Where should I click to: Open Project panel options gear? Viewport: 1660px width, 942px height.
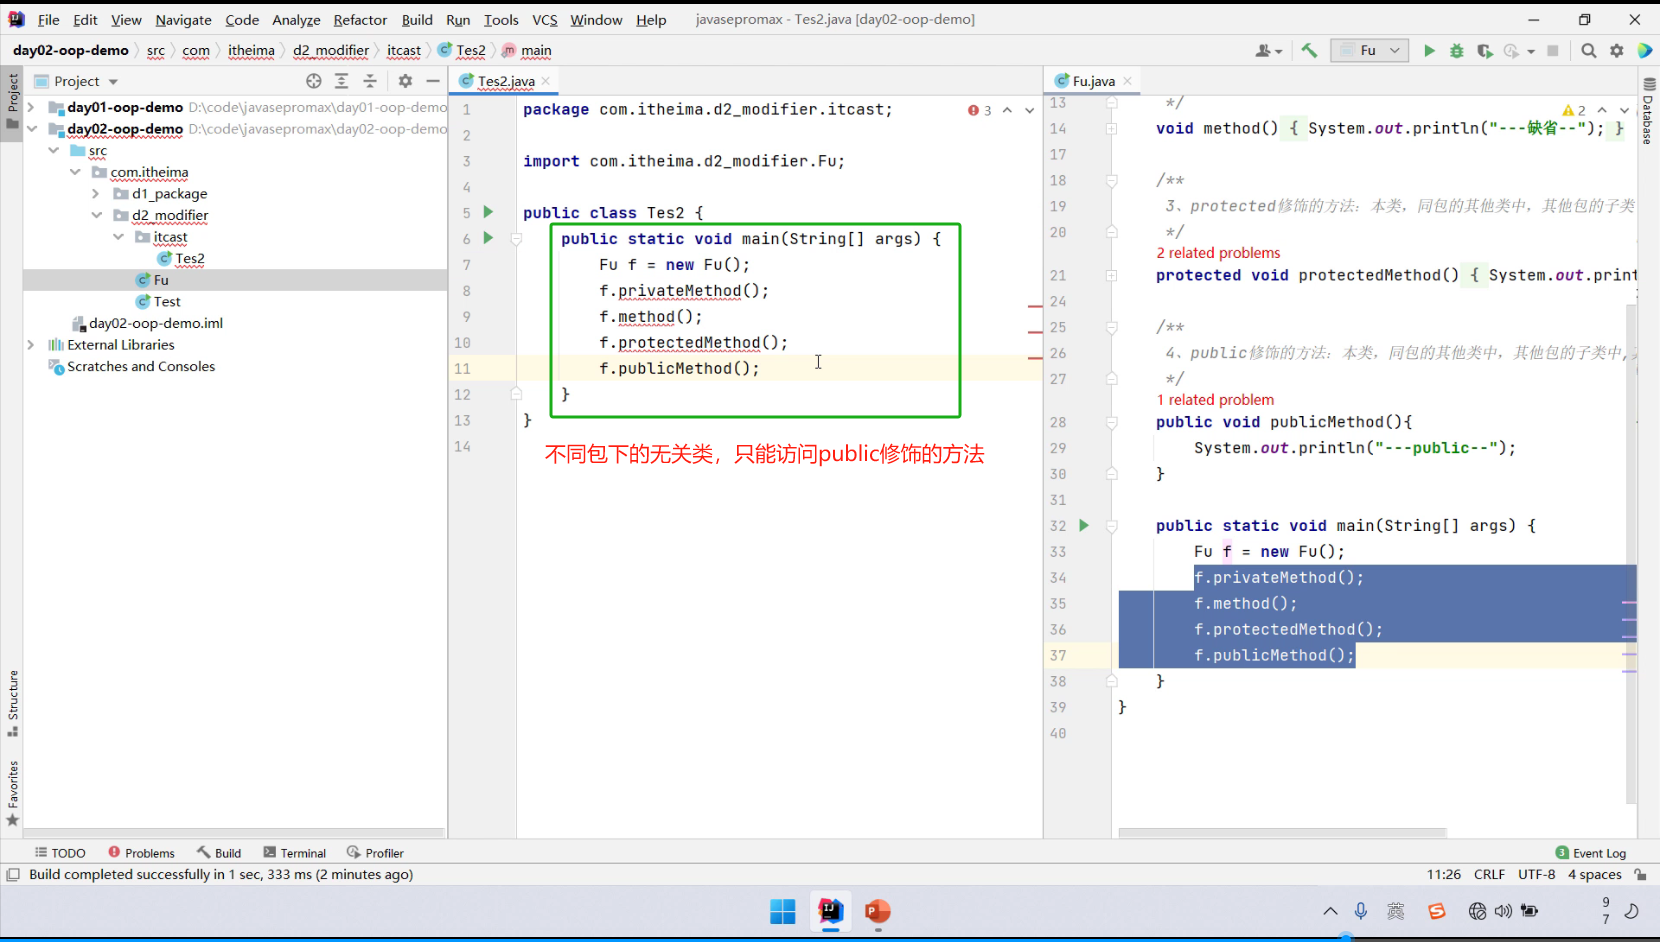405,81
